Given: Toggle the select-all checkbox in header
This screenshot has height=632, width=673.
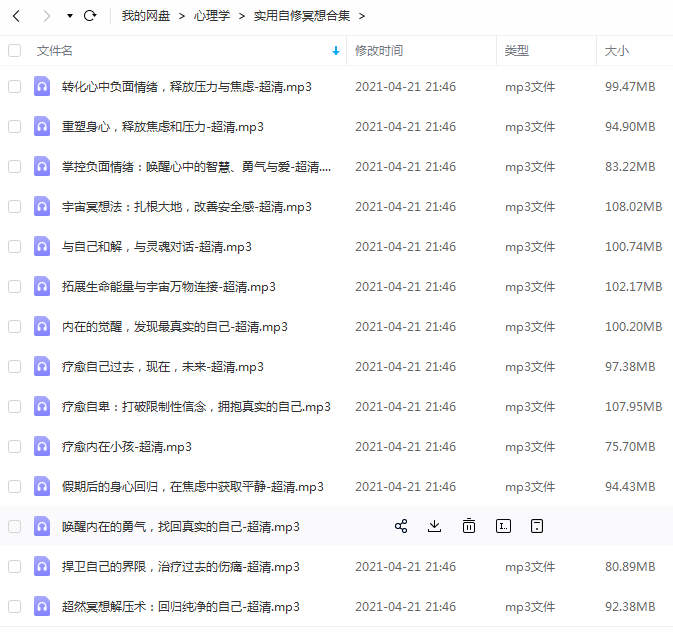Looking at the screenshot, I should tap(15, 51).
